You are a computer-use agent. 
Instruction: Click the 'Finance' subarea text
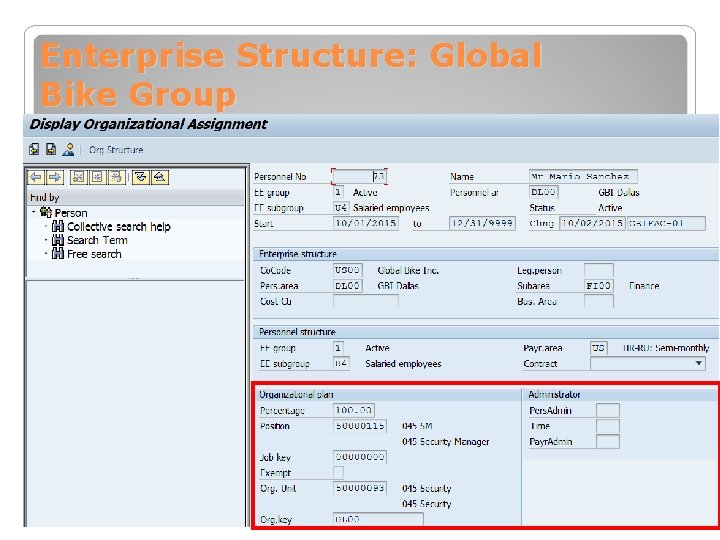[x=644, y=286]
